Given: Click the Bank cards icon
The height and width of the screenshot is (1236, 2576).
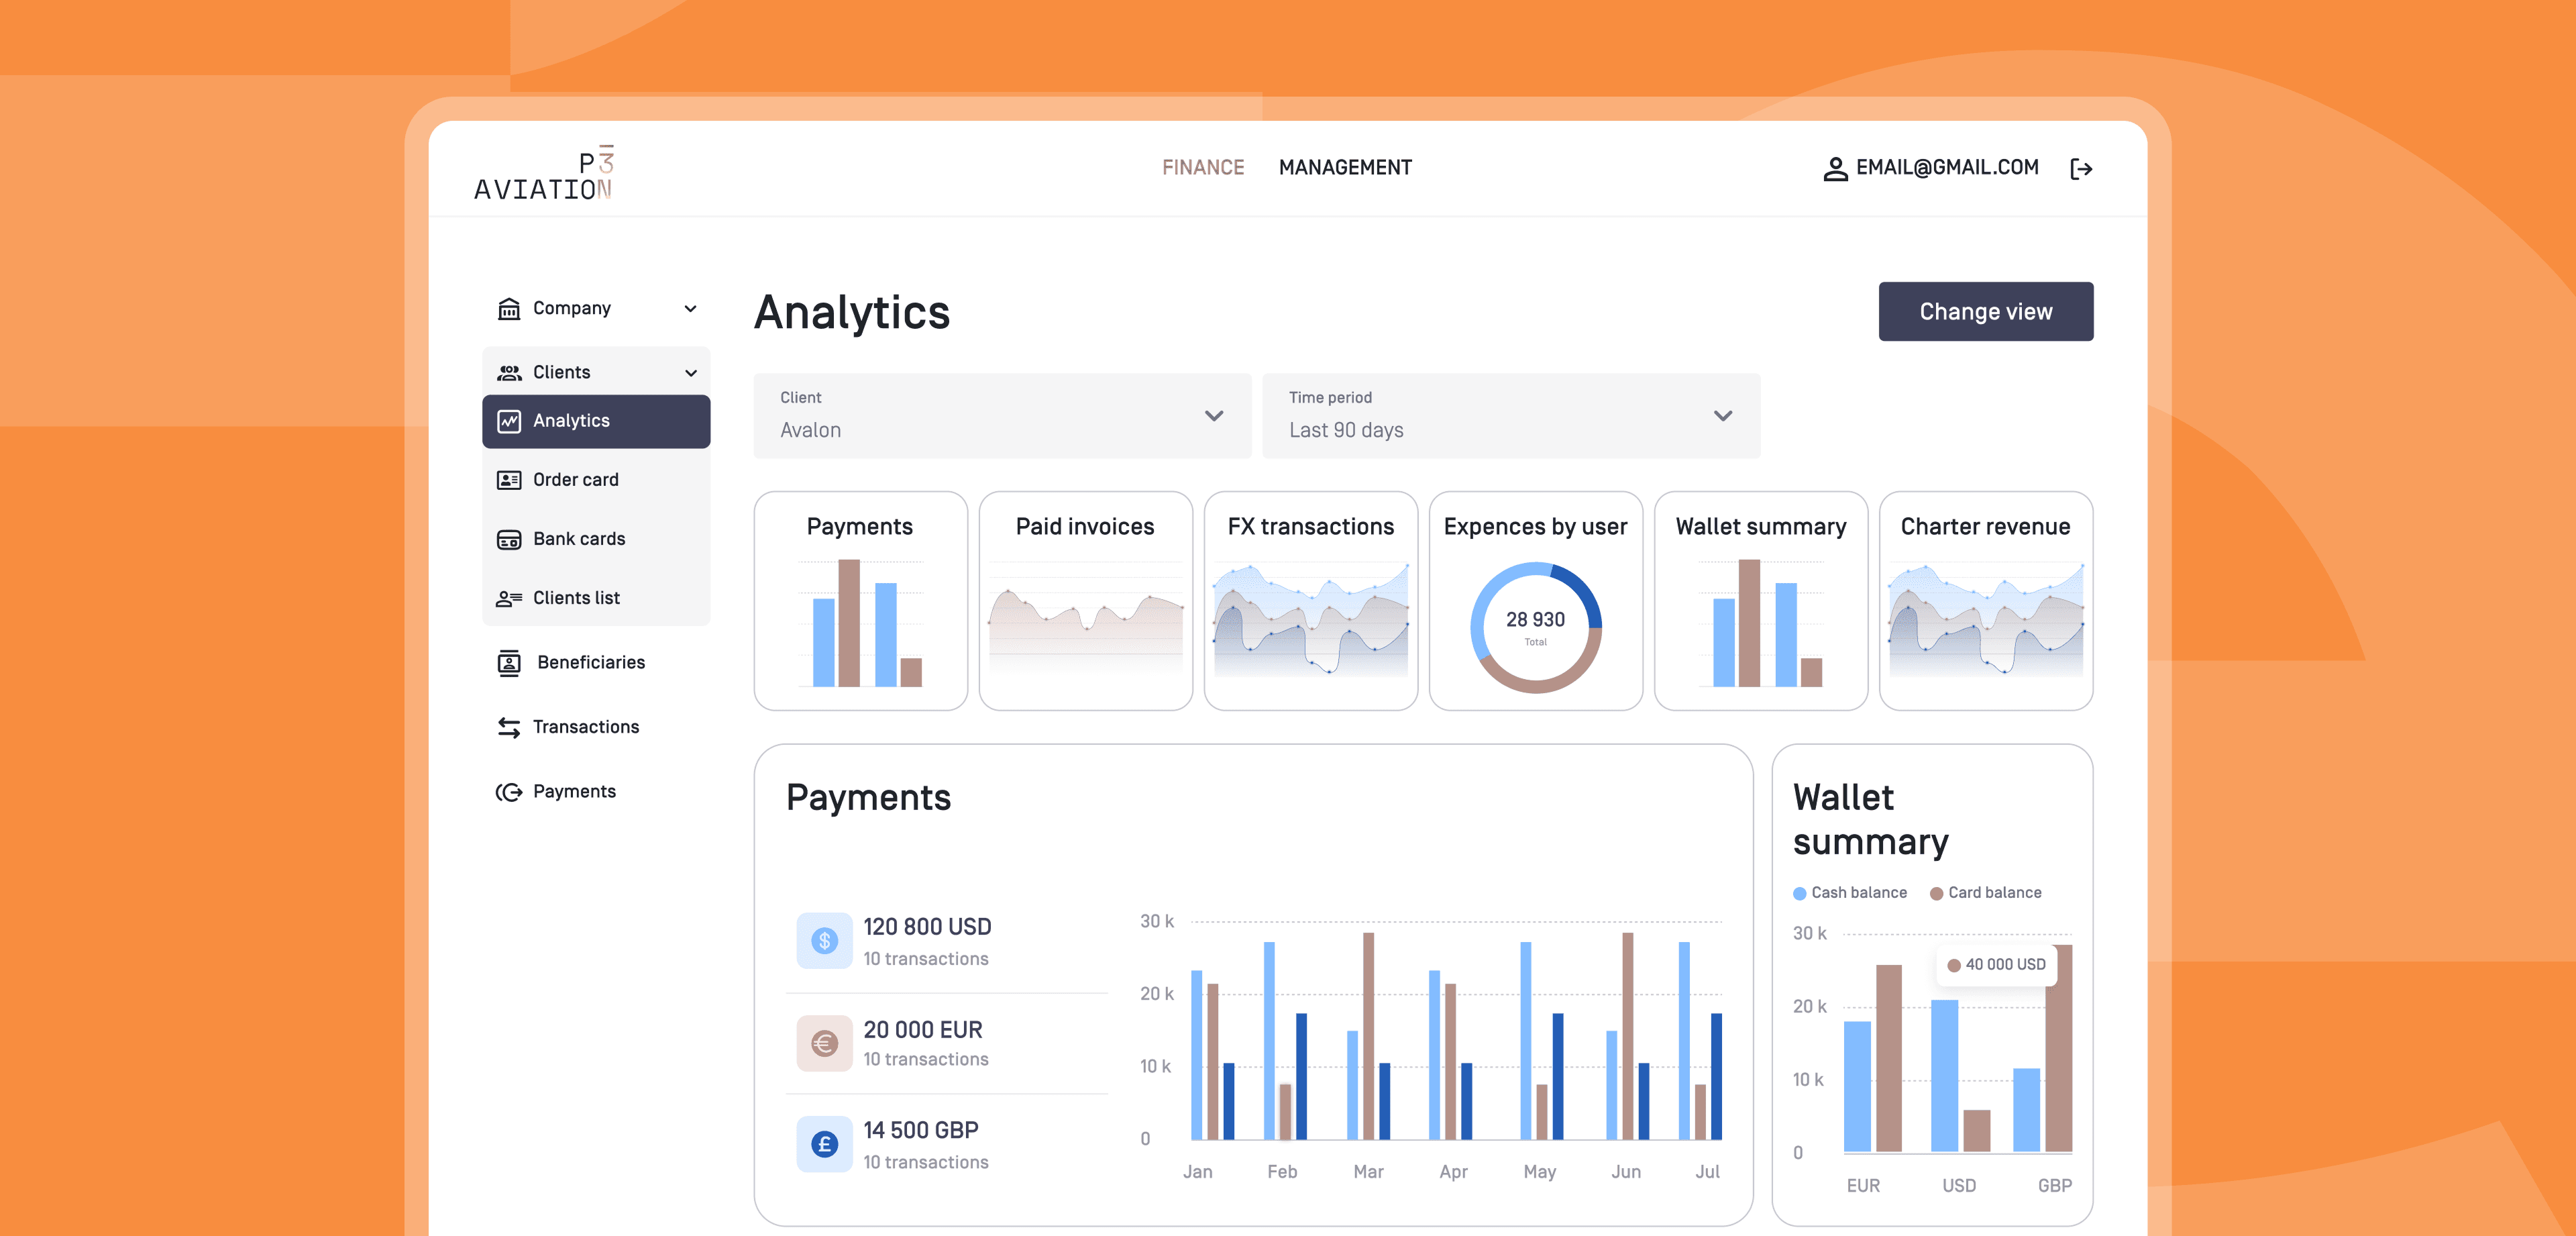Looking at the screenshot, I should 509,539.
